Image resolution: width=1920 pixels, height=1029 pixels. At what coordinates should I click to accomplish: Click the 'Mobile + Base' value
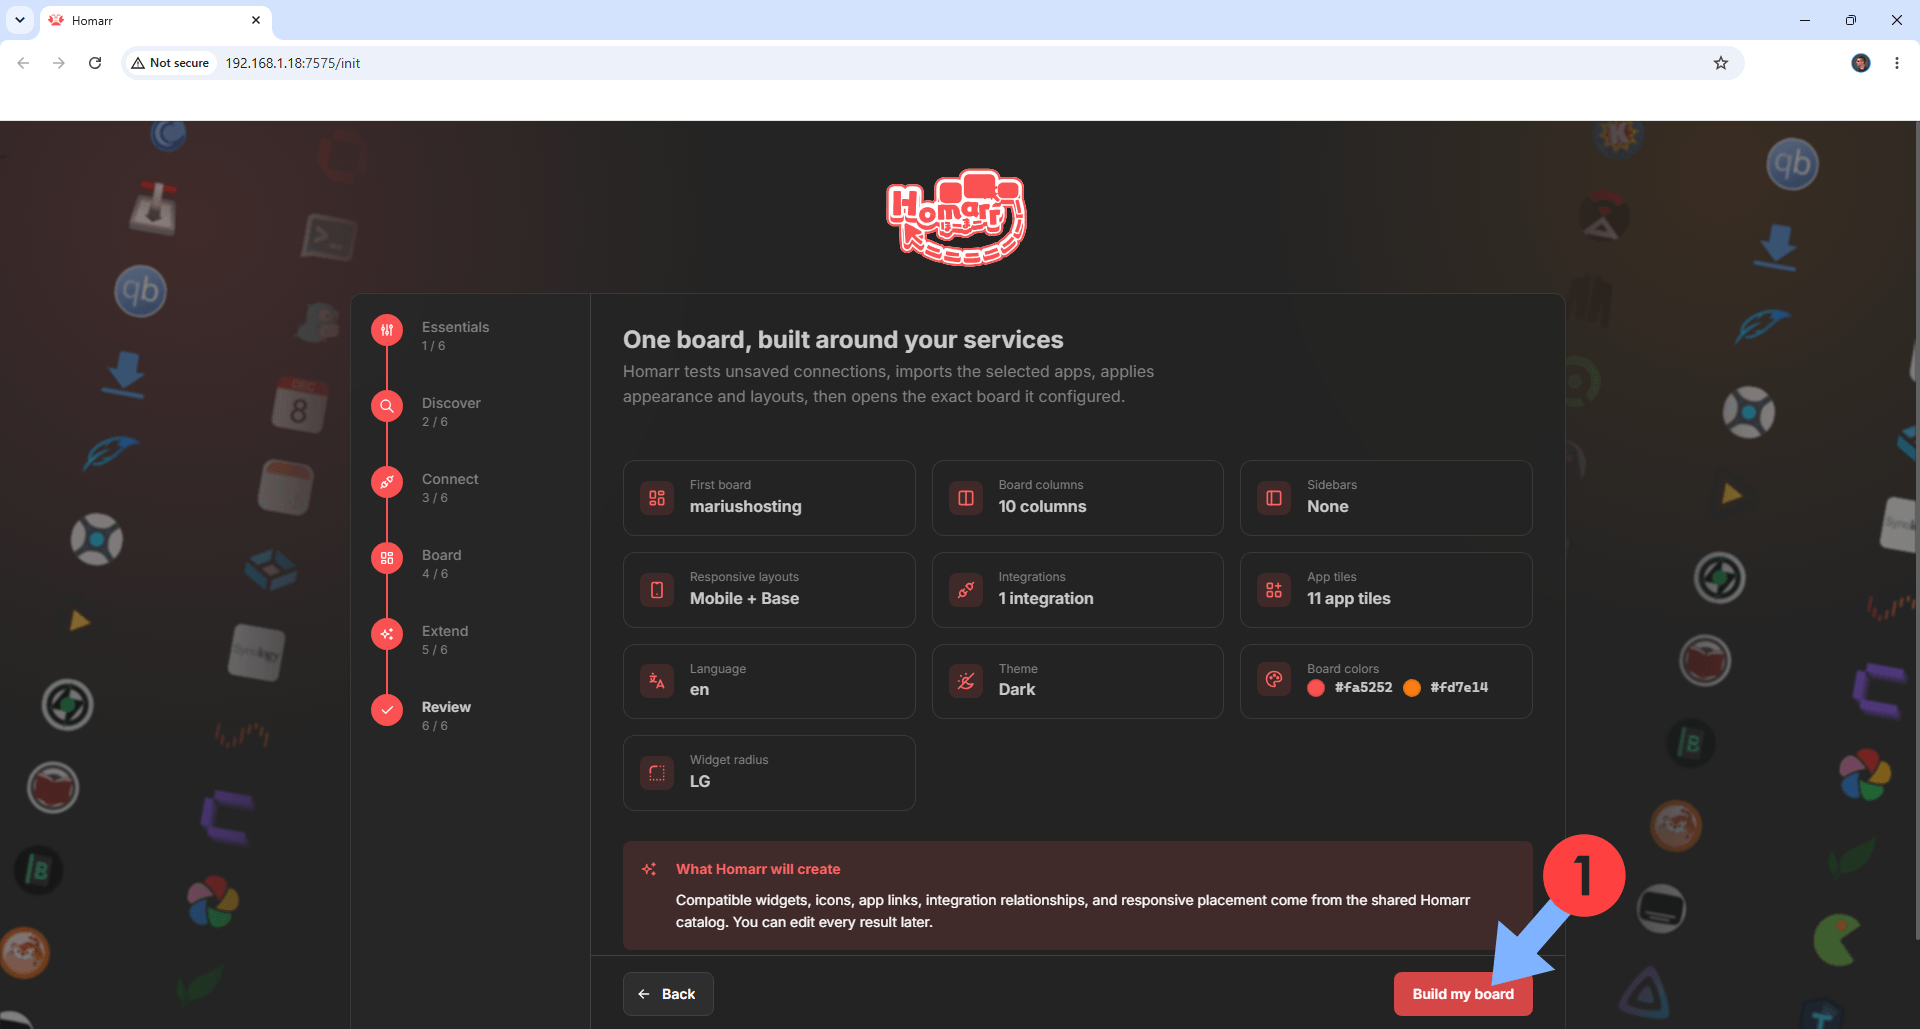click(x=744, y=599)
